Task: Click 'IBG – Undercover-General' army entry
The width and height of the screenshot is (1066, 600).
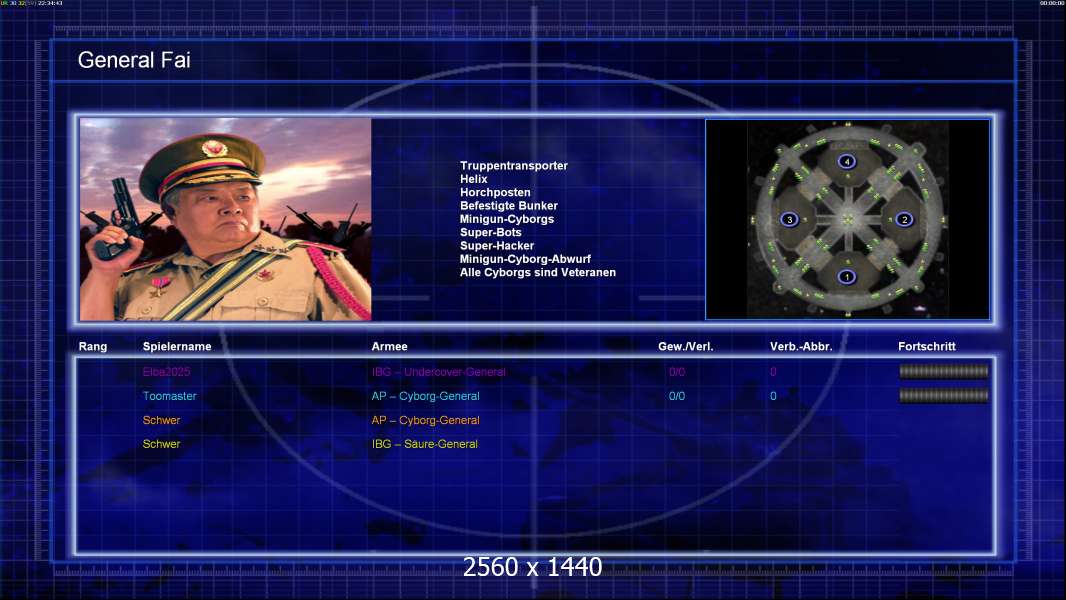Action: coord(439,372)
